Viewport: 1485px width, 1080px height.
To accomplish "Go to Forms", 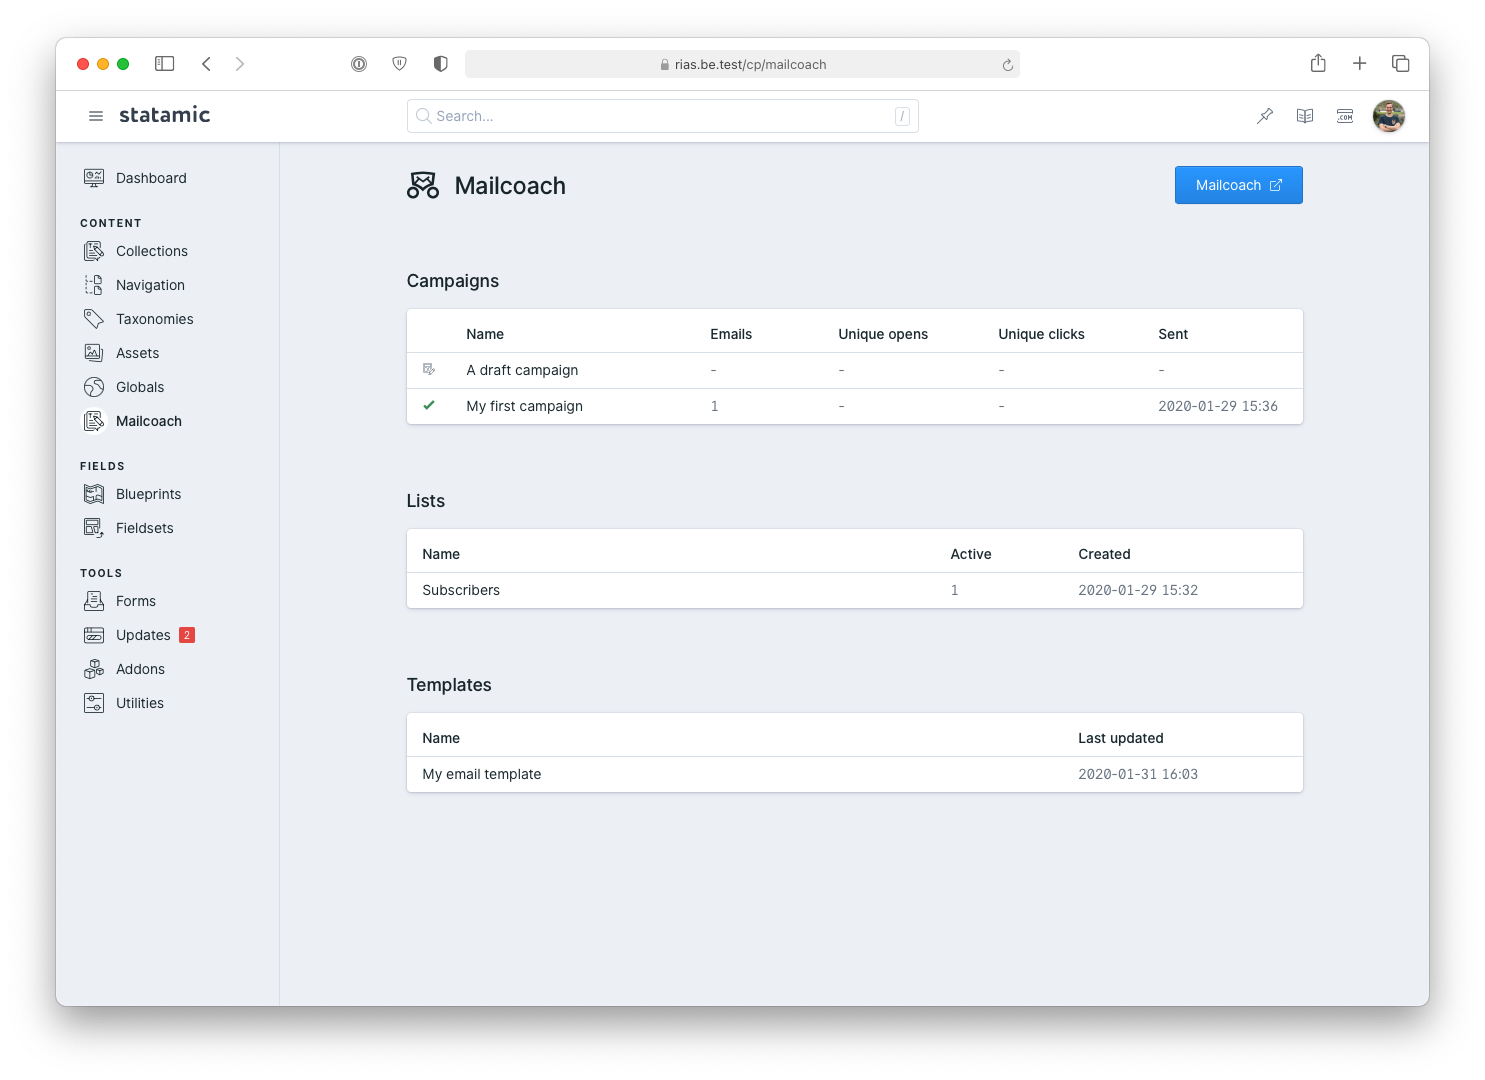I will (136, 601).
